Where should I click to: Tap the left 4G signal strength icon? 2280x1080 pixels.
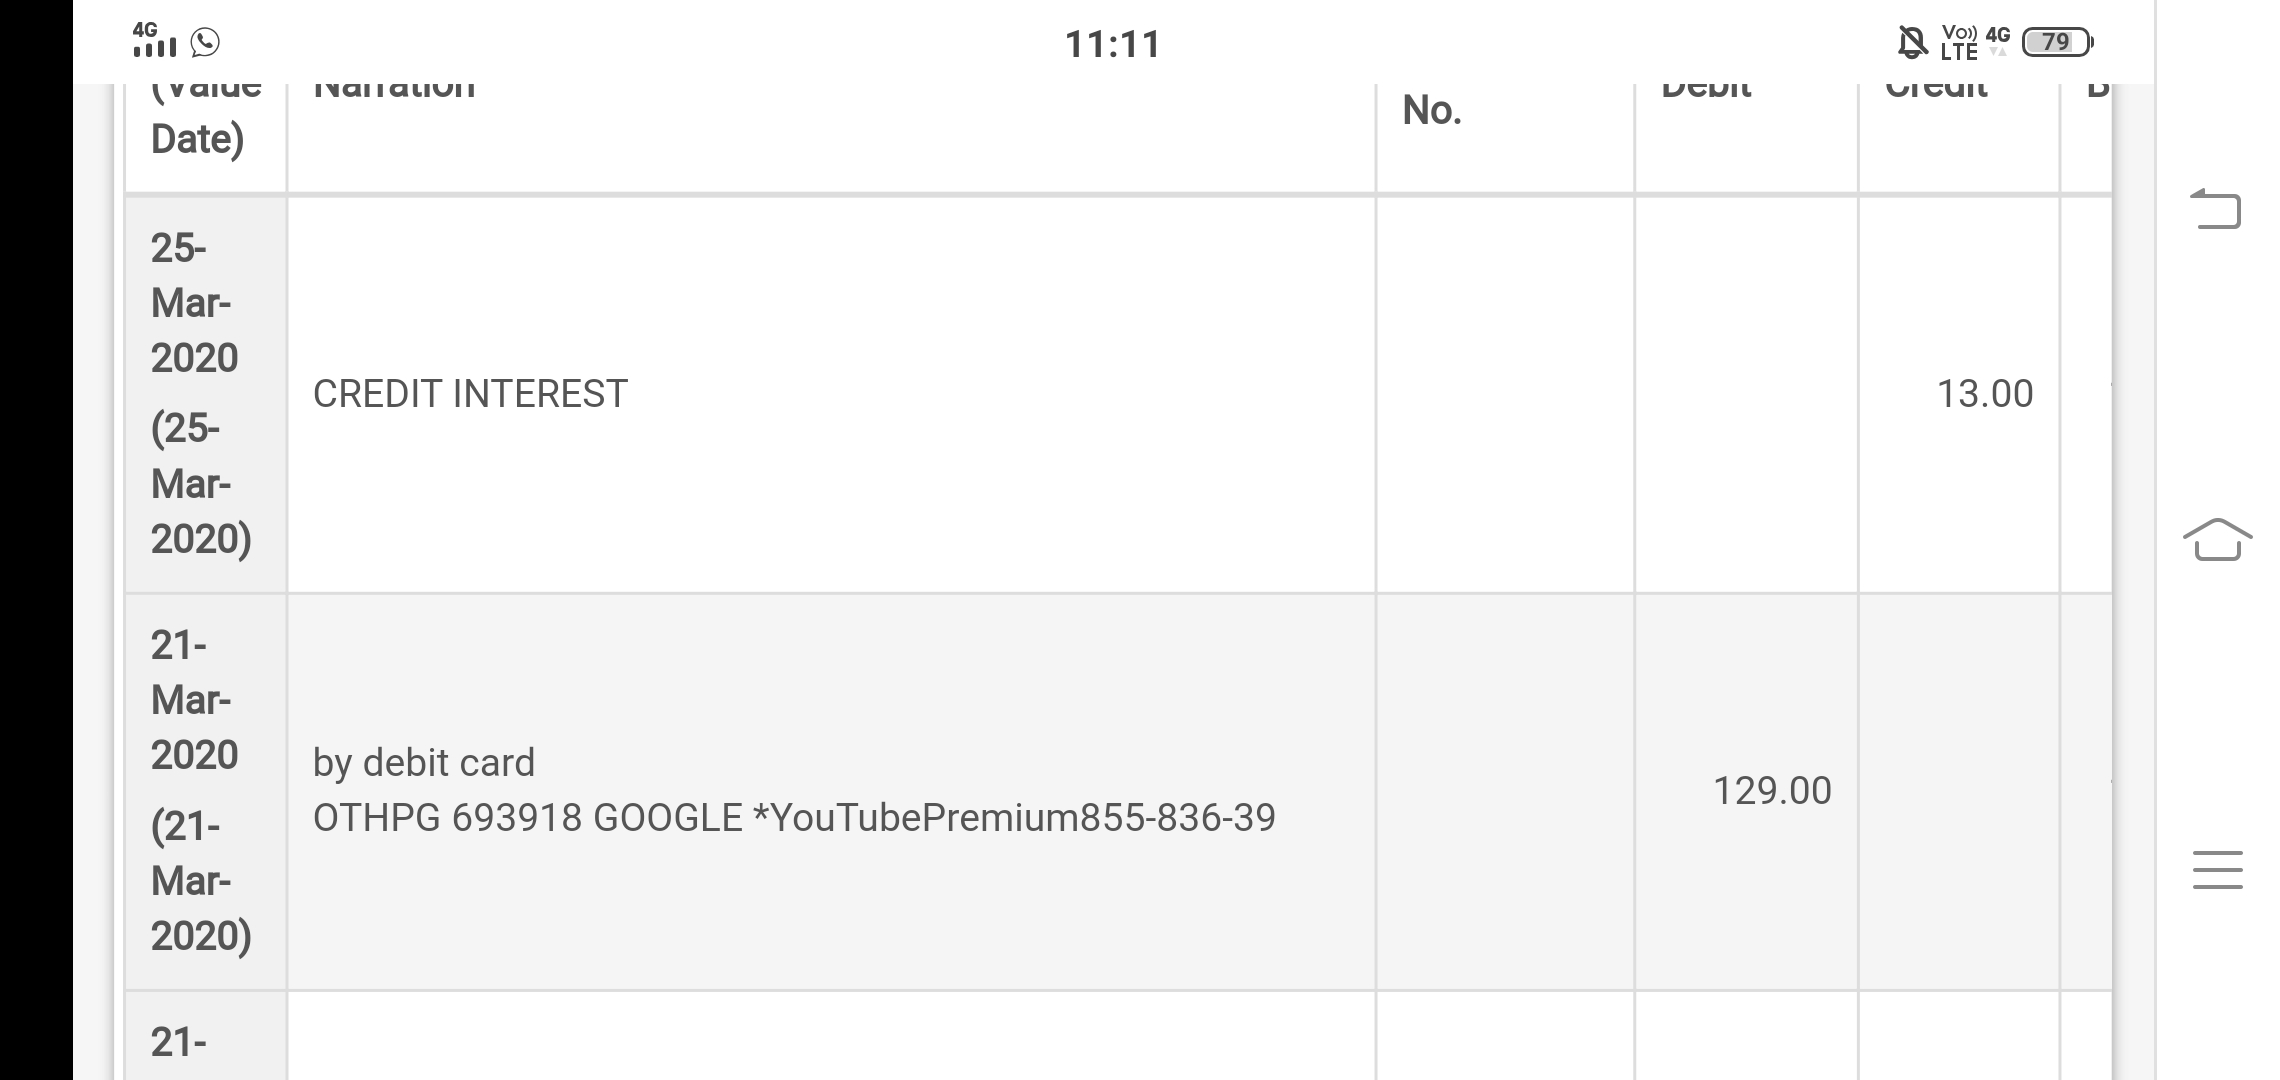(153, 41)
